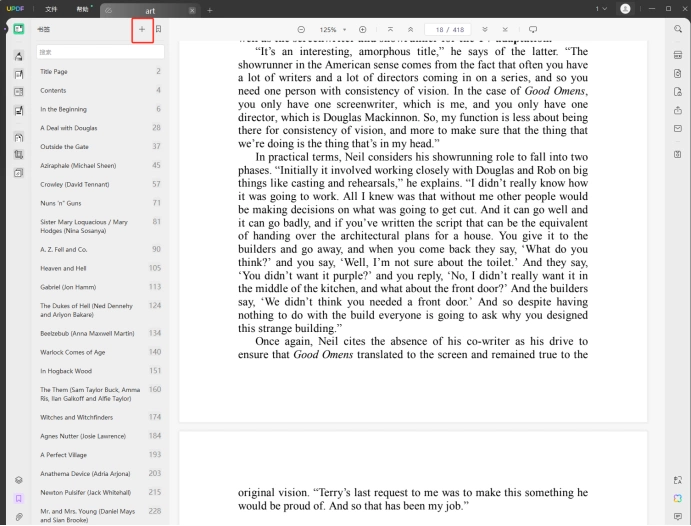
Task: Open slideshow presentation icon in toolbar
Action: click(x=533, y=30)
